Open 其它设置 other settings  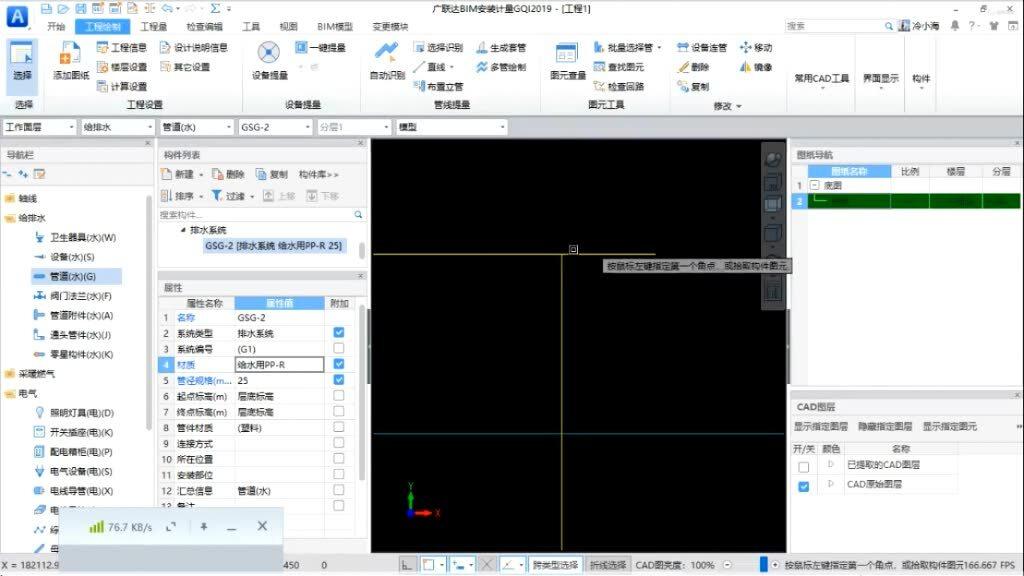pos(185,67)
